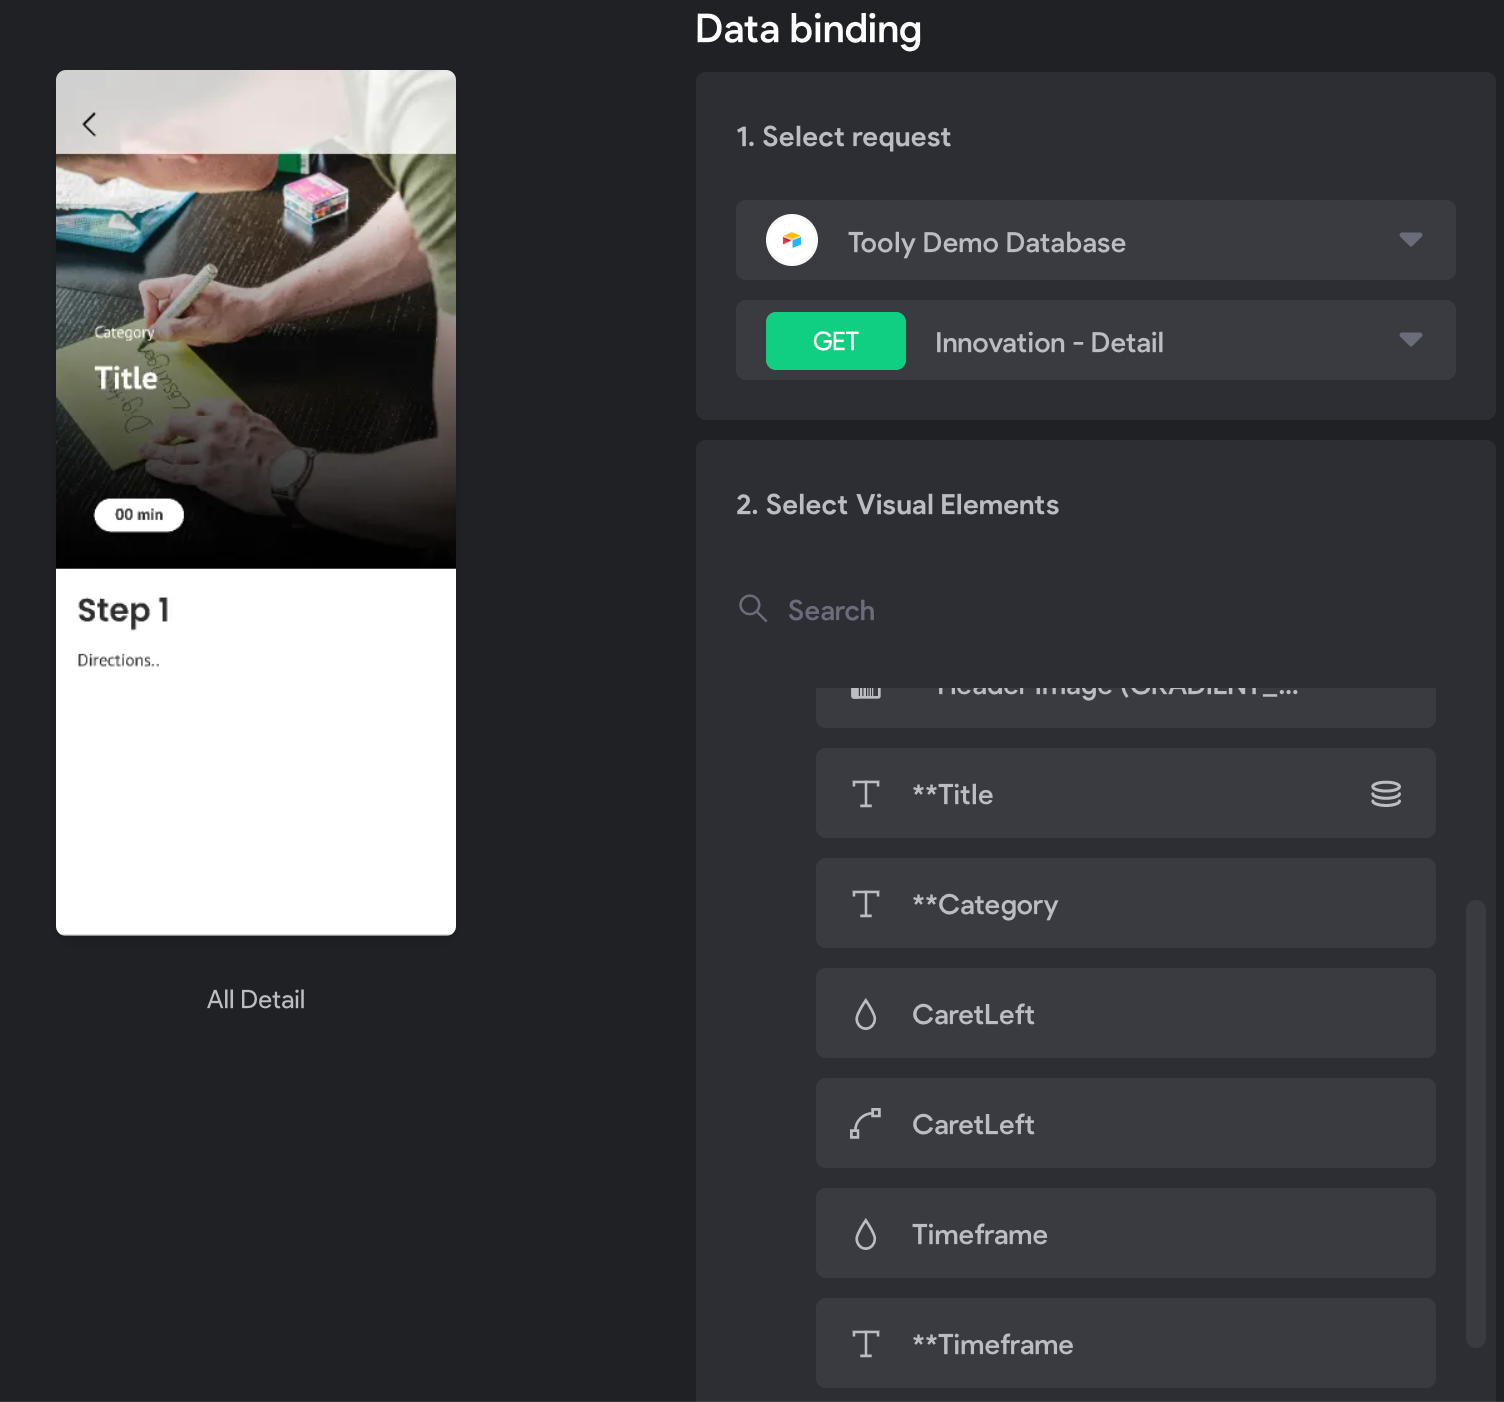1504x1402 pixels.
Task: Select the **Category element row
Action: [x=1126, y=903]
